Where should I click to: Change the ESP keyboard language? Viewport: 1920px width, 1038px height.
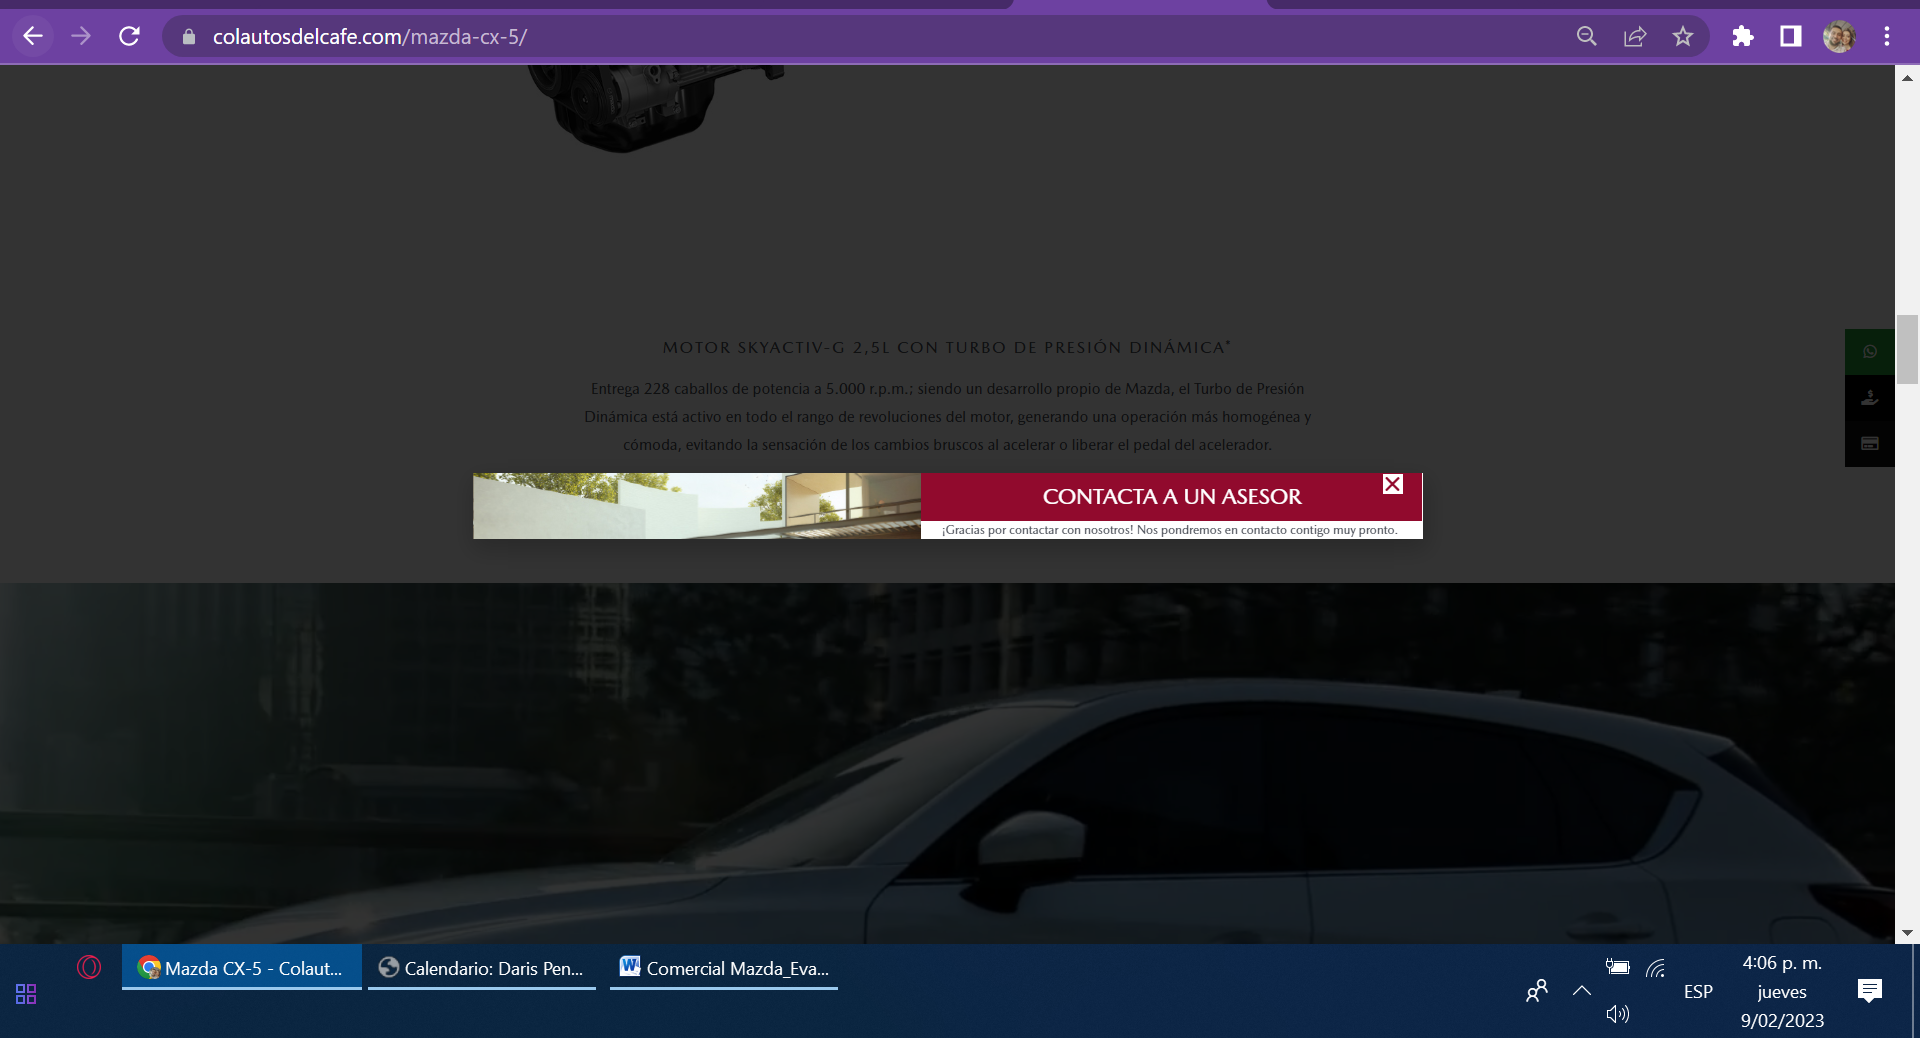coord(1698,991)
